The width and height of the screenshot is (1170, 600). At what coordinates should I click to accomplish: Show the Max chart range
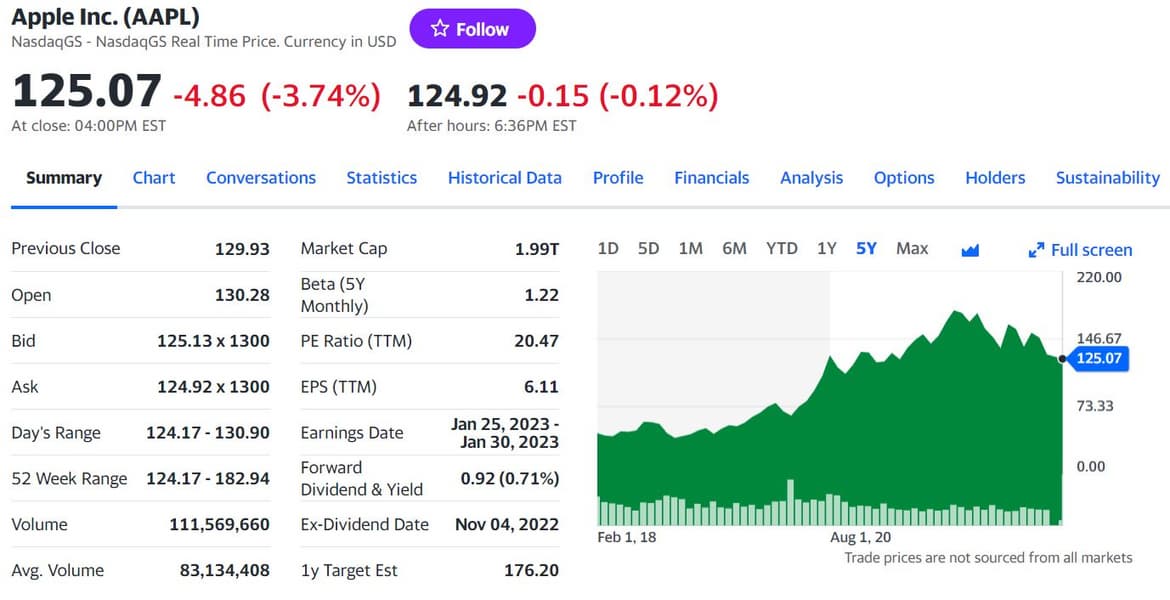coord(912,248)
